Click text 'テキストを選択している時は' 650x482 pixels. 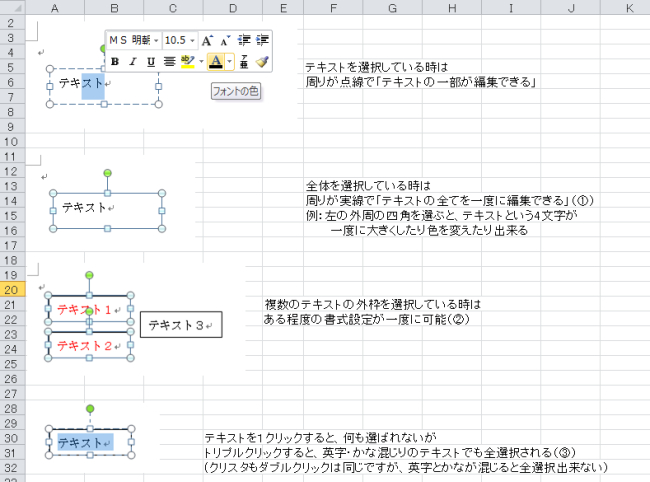[x=377, y=67]
